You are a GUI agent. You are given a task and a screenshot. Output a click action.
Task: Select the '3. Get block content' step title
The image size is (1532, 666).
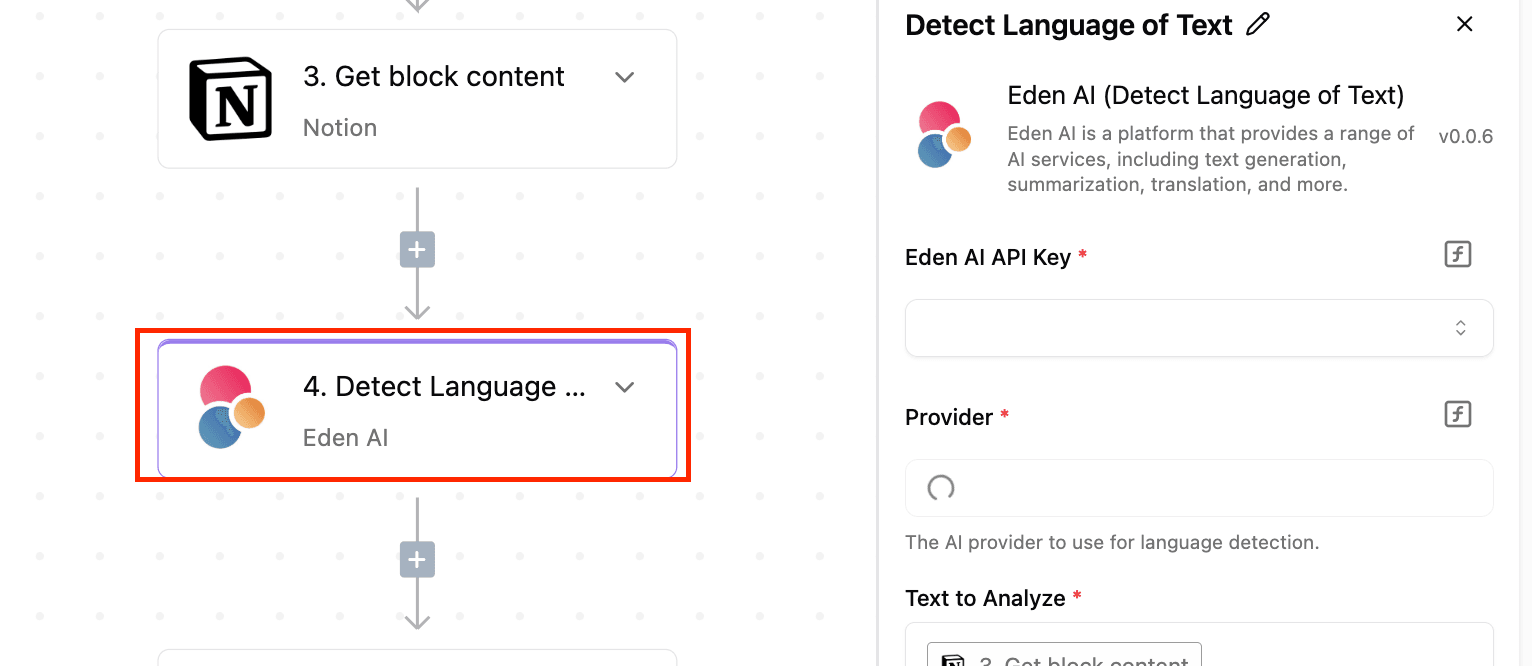434,77
